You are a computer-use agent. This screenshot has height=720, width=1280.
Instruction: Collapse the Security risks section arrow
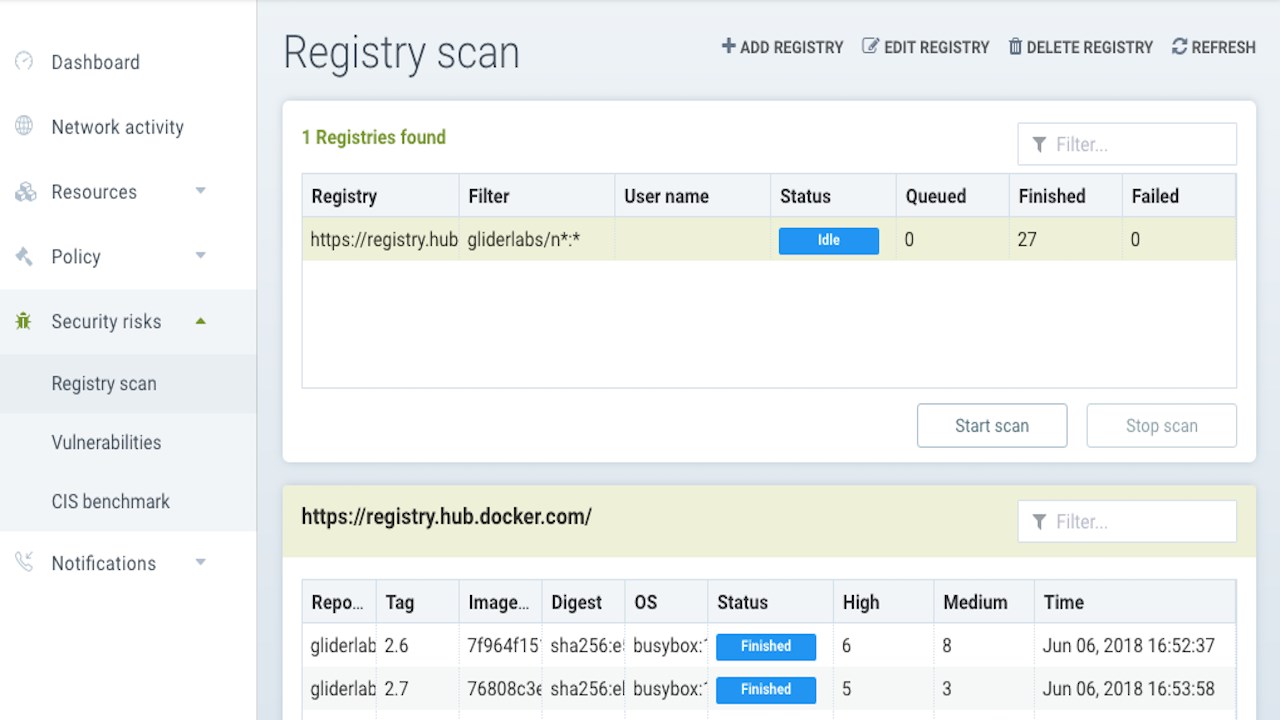[200, 321]
